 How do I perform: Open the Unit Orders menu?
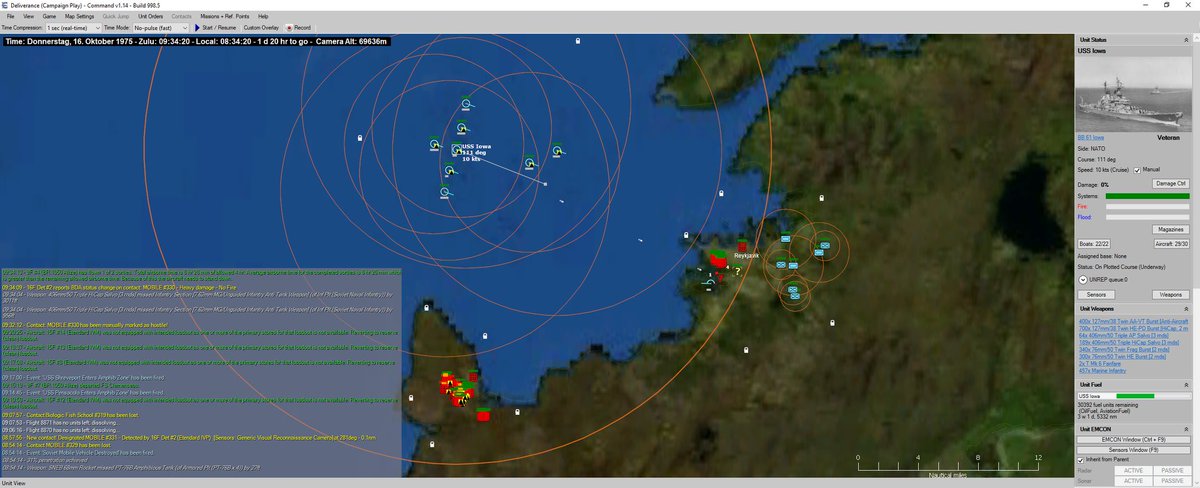(x=151, y=17)
